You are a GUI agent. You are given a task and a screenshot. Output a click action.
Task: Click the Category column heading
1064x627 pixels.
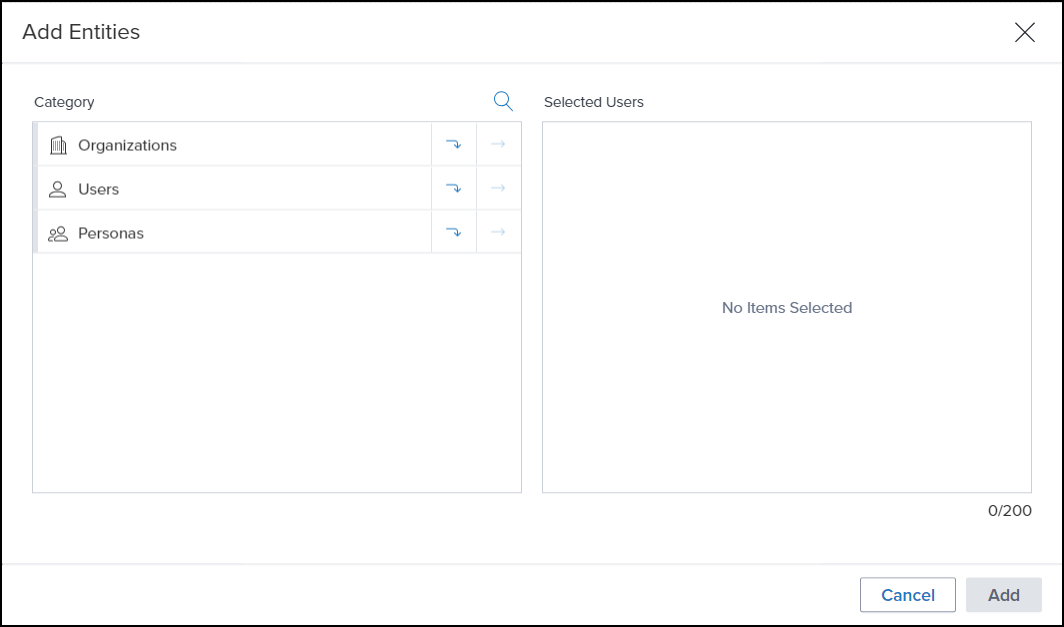click(64, 102)
